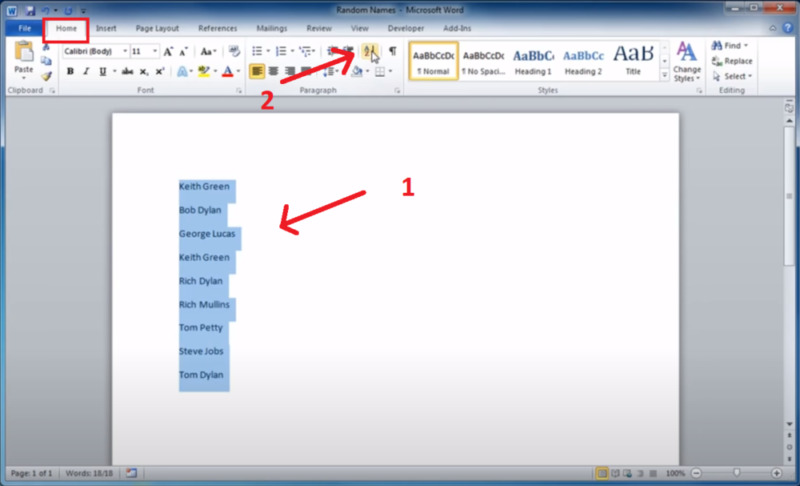Open Word Help question mark icon
800x486 pixels.
(x=788, y=29)
